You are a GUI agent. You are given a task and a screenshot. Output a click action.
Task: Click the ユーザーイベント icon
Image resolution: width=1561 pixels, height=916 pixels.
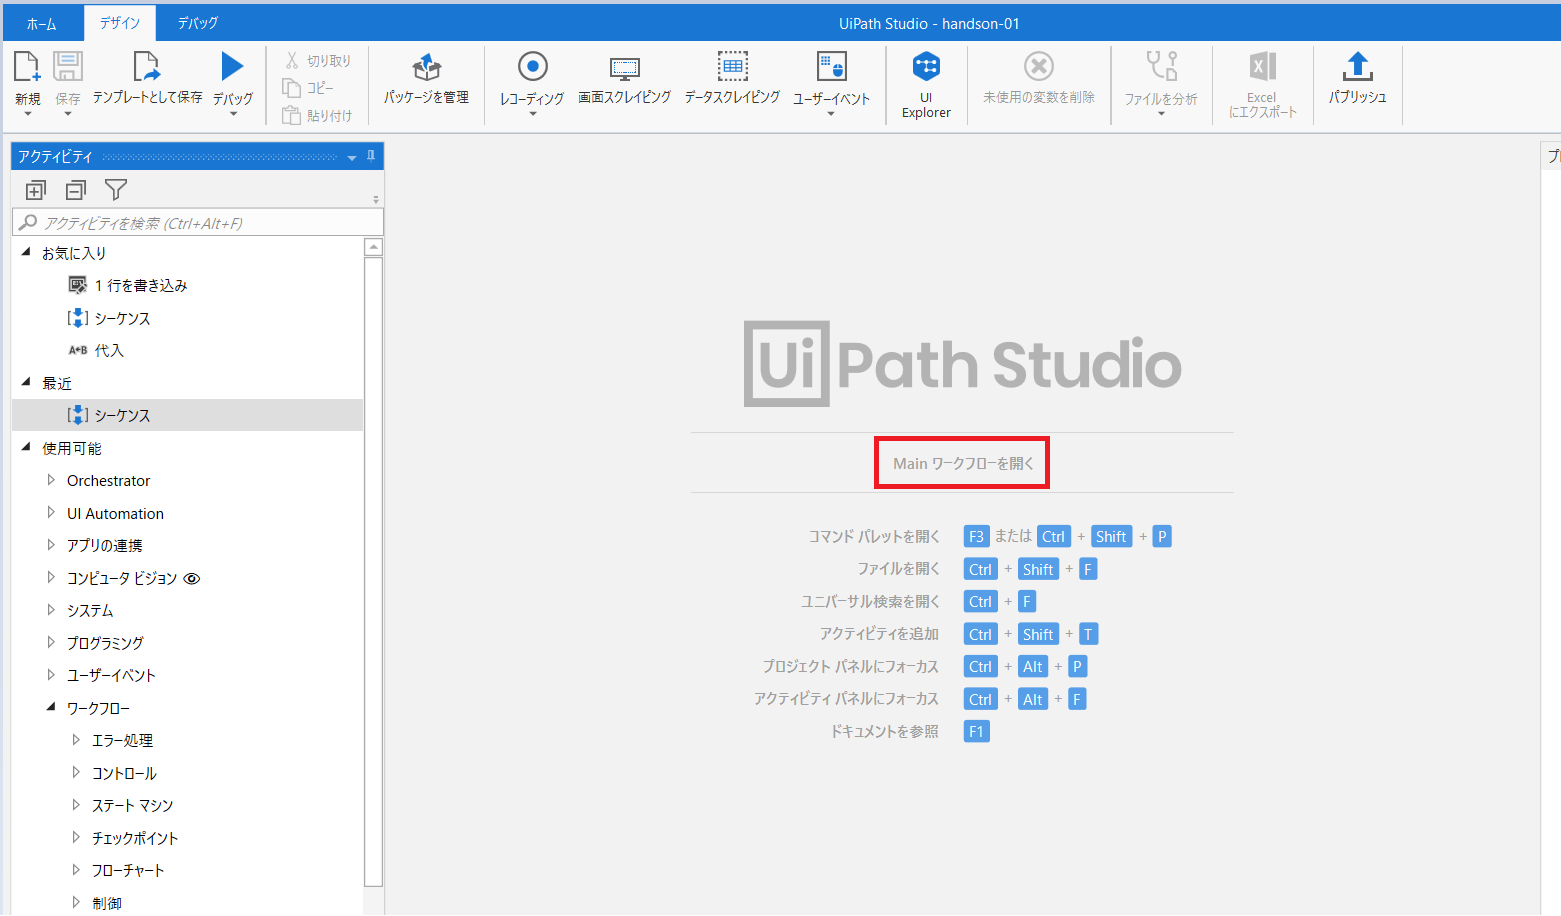coord(831,67)
